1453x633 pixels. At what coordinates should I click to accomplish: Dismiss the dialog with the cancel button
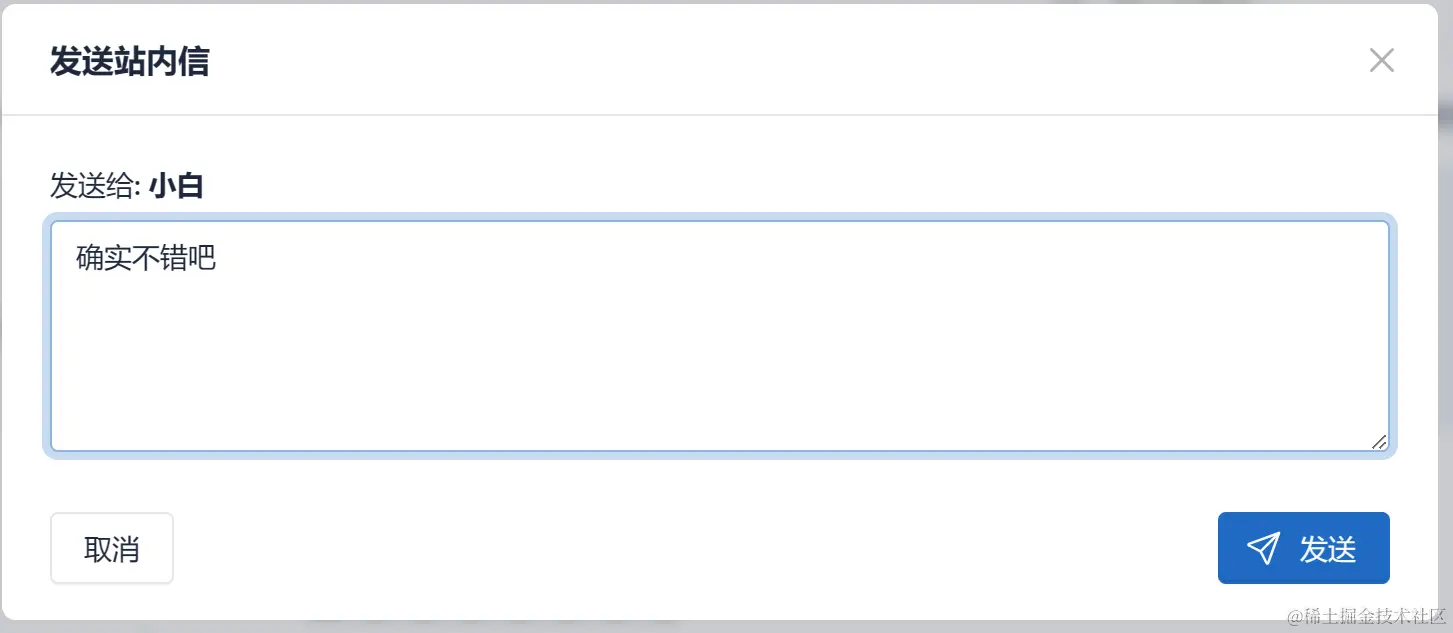pos(111,547)
